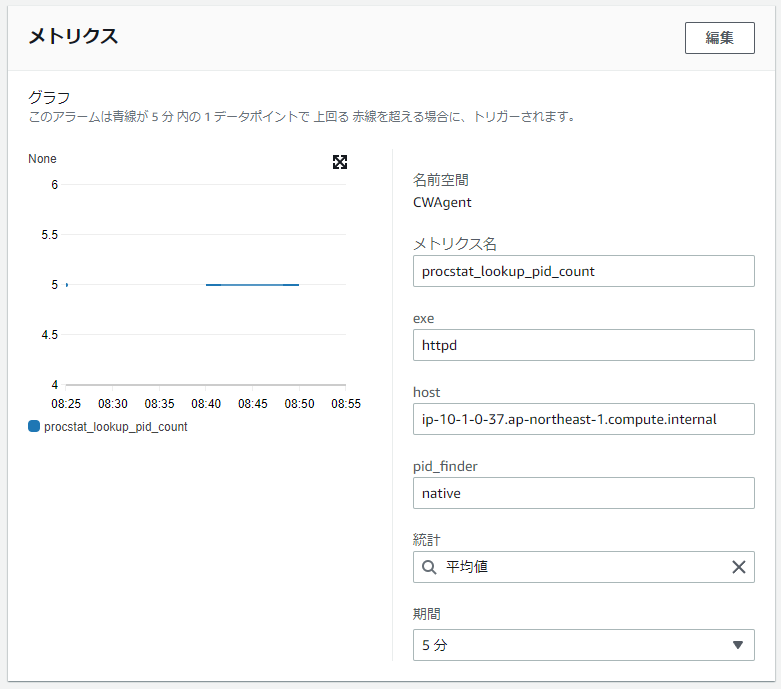Click the 08:55 x-axis time label

tap(346, 404)
